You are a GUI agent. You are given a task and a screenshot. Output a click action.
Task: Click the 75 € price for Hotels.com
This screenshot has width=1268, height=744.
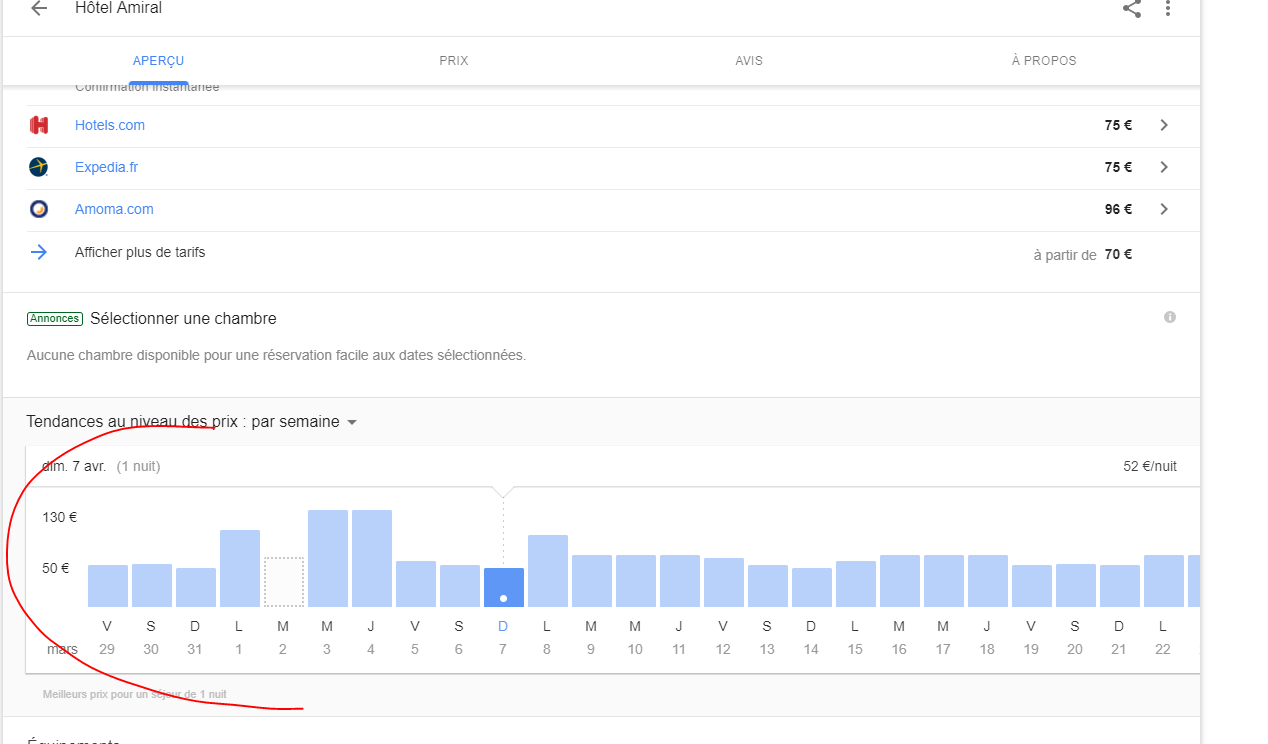click(x=1118, y=125)
